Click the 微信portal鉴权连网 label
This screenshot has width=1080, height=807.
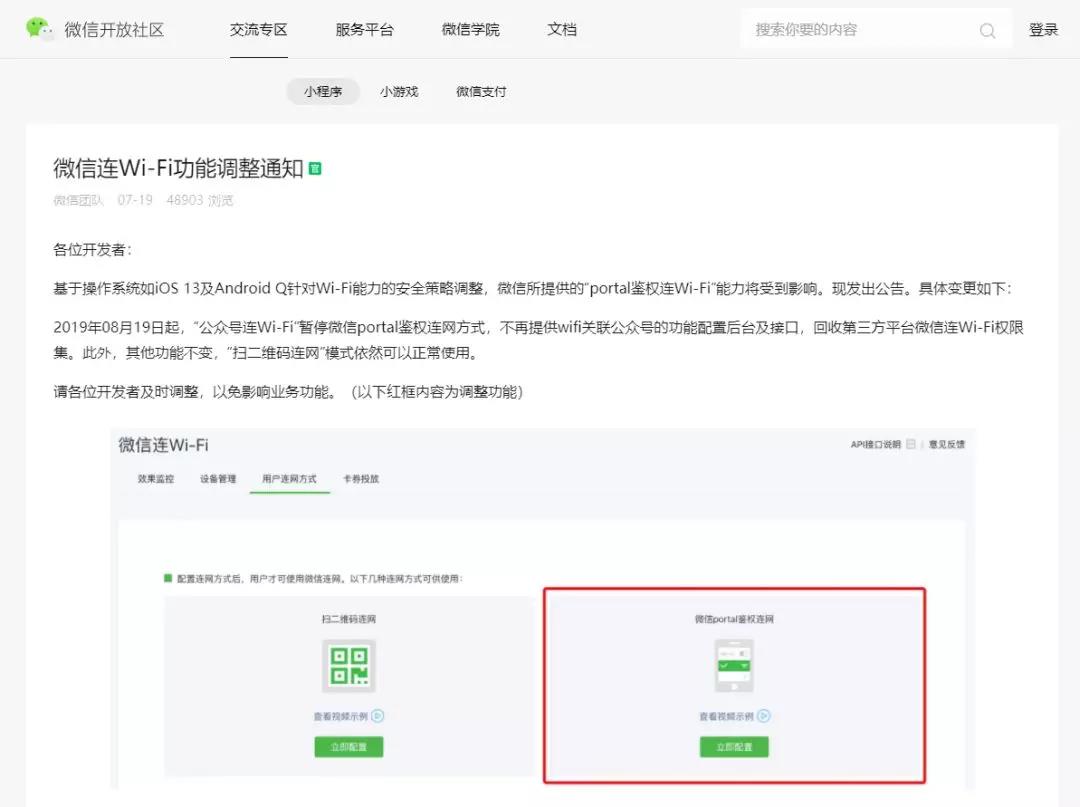pyautogui.click(x=734, y=619)
